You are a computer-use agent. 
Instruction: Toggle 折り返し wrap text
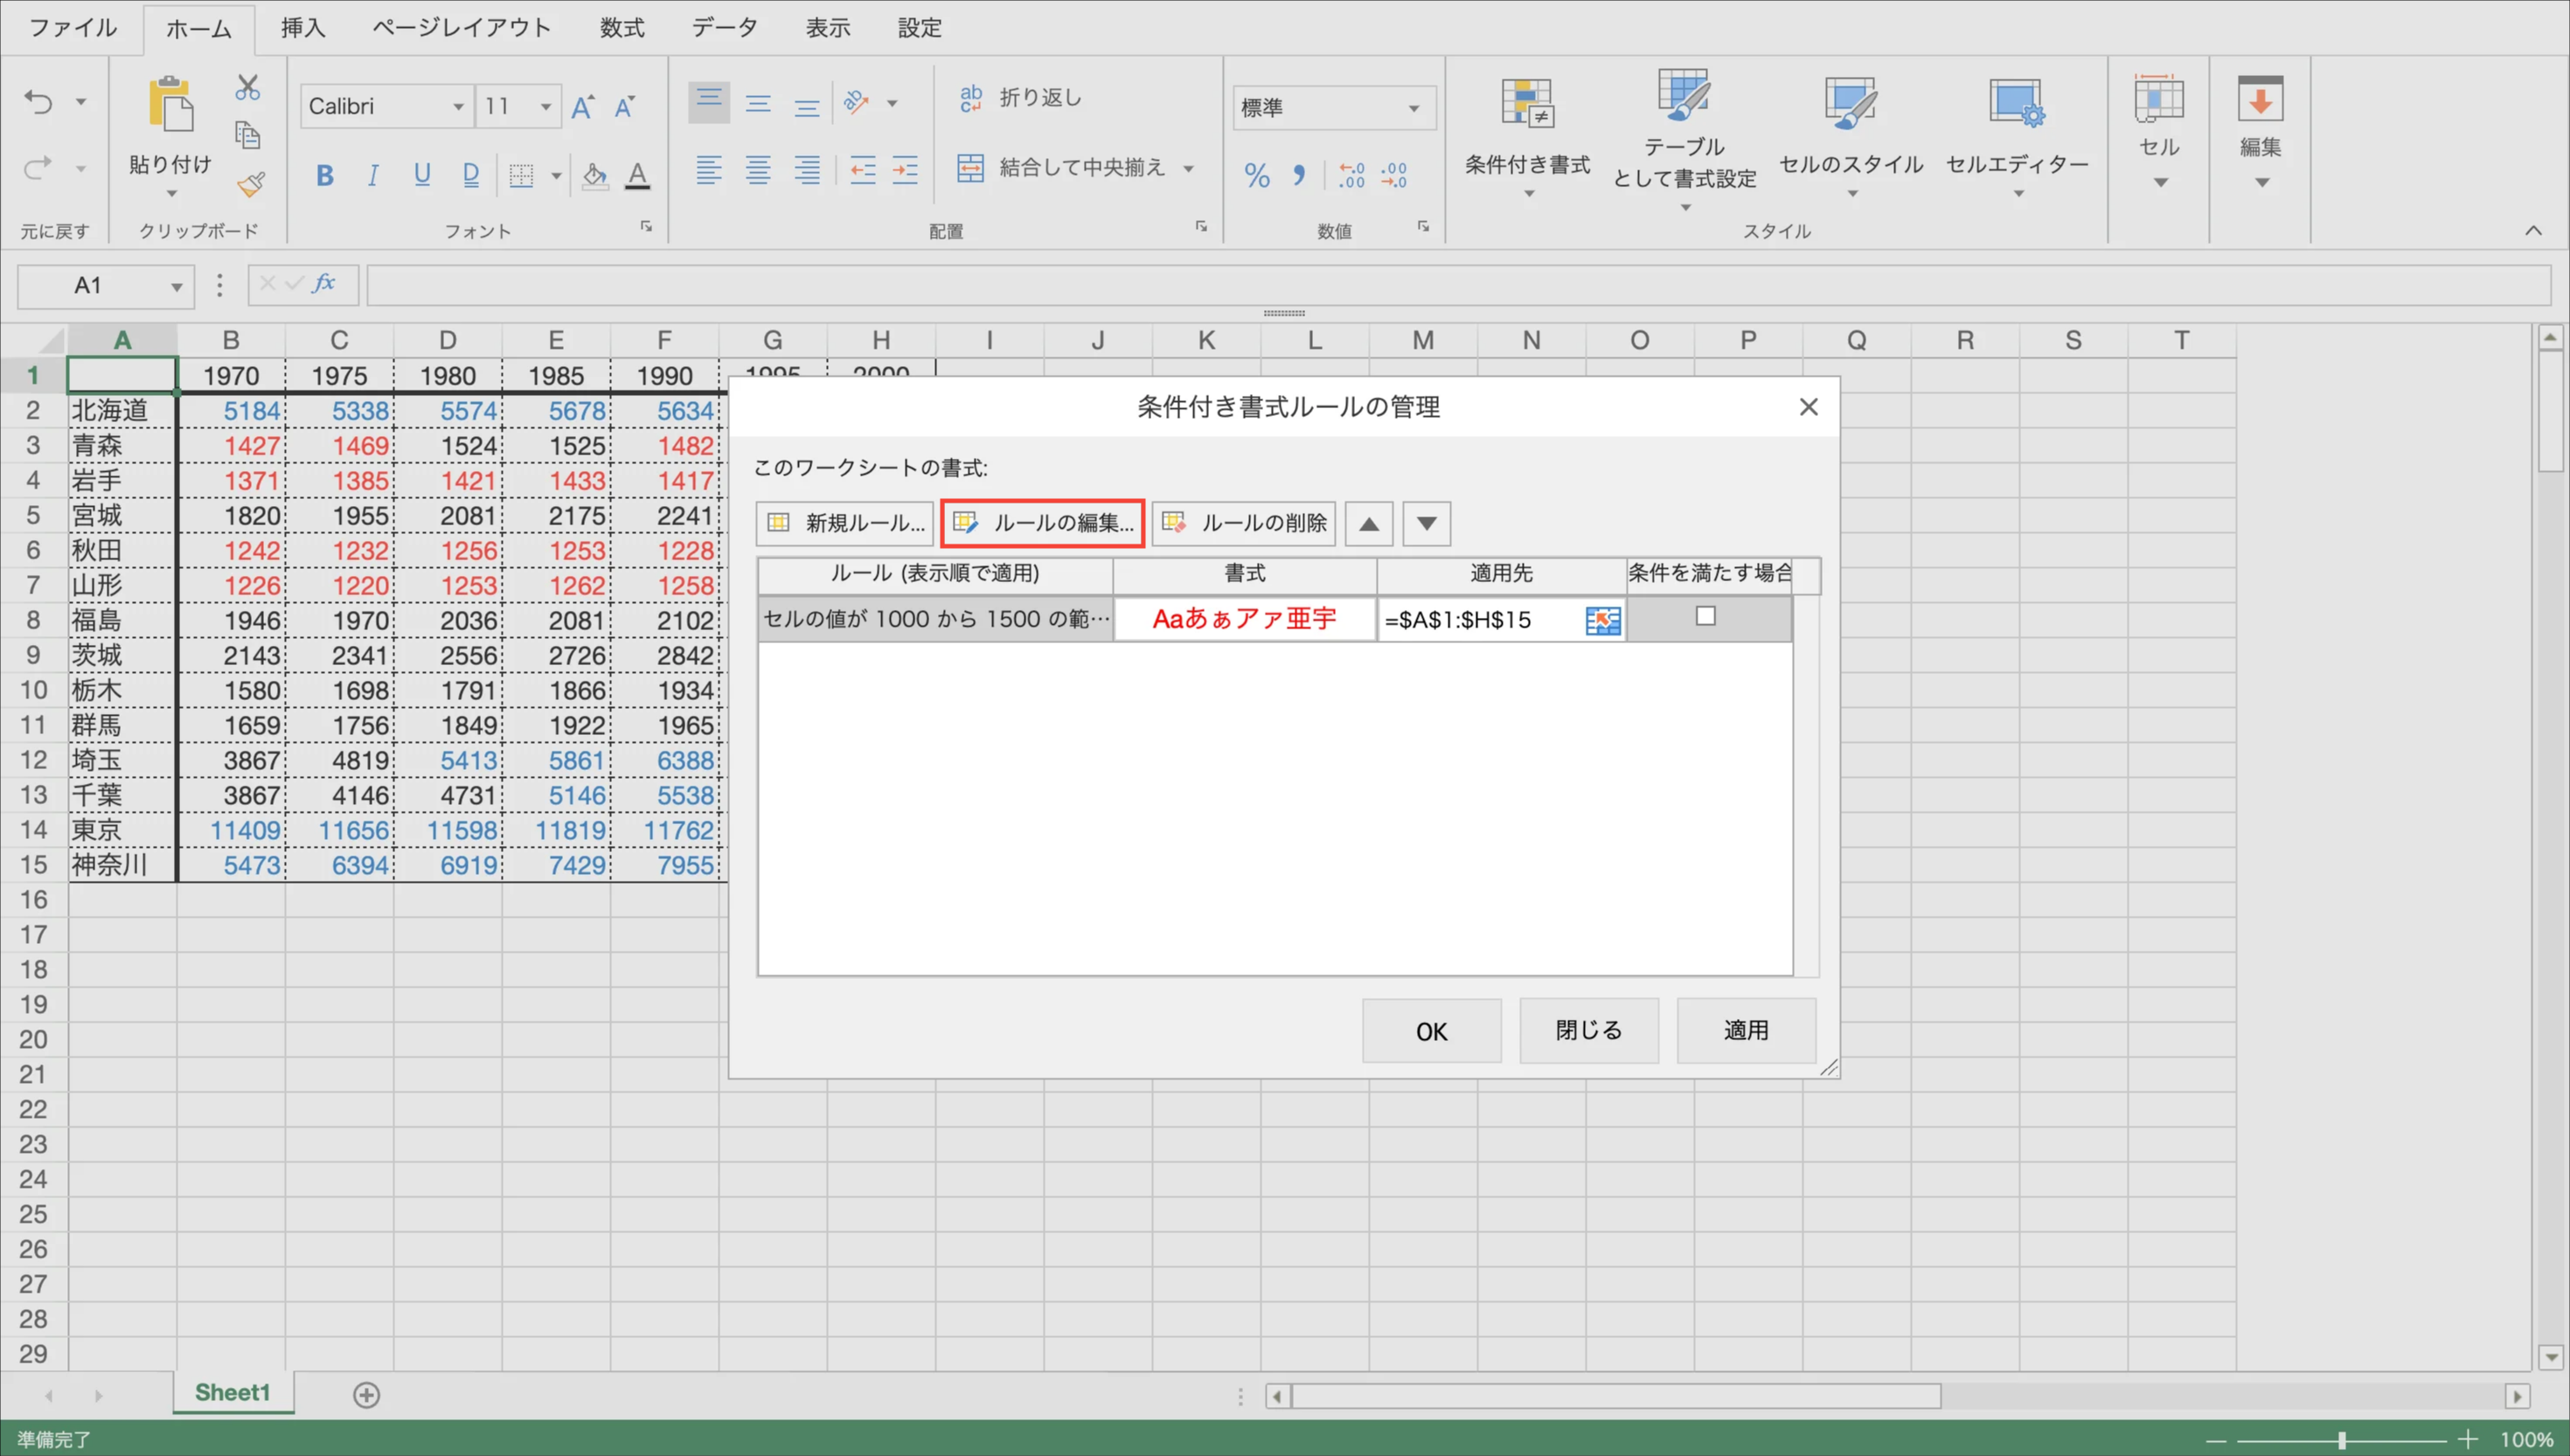click(x=1020, y=98)
